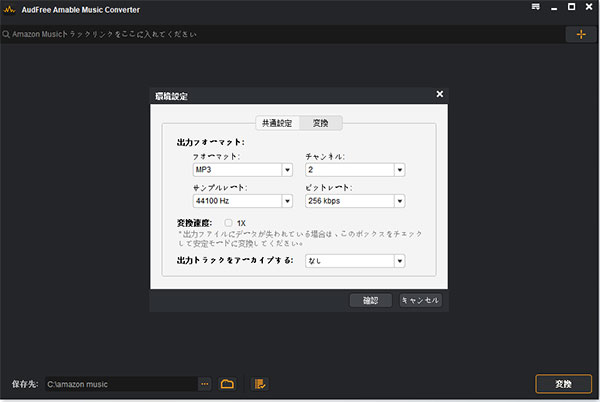The width and height of the screenshot is (600, 402).
Task: Open the サンプルレート 44100 Hz dropdown
Action: coord(243,201)
